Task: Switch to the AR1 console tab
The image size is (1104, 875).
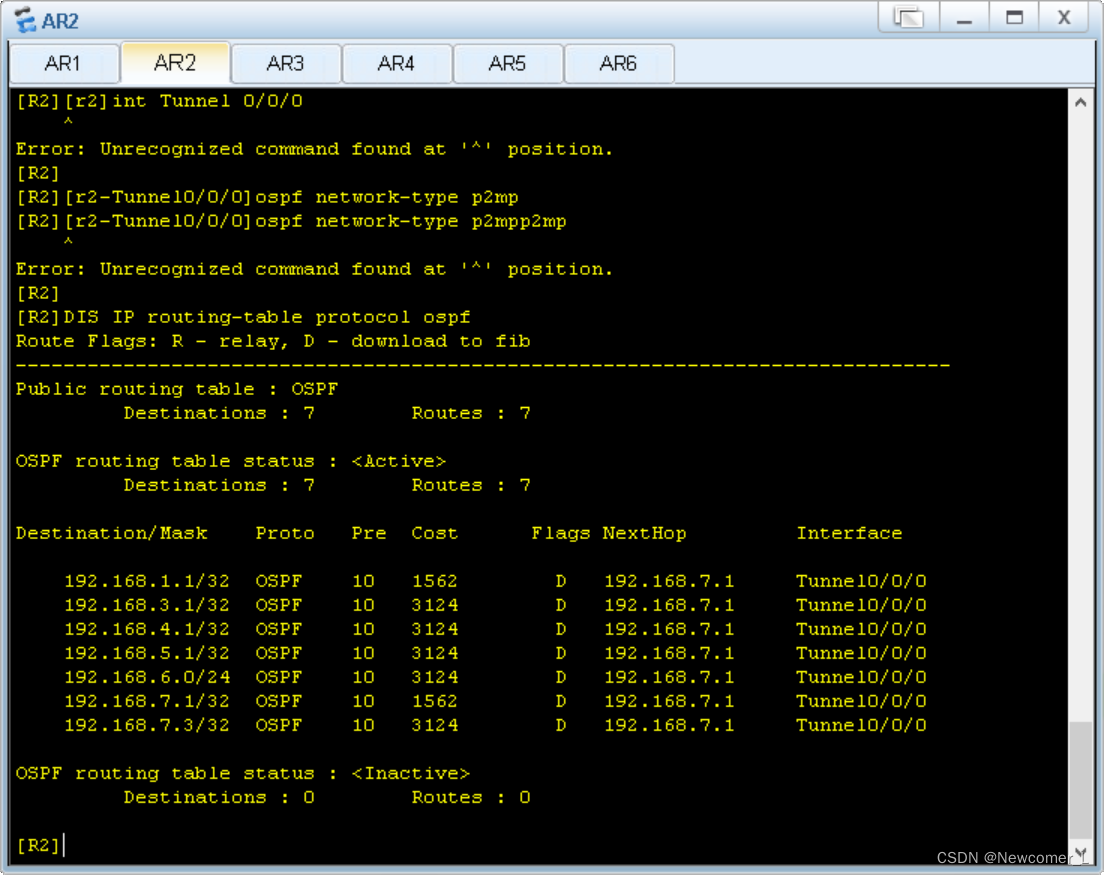Action: click(x=64, y=63)
